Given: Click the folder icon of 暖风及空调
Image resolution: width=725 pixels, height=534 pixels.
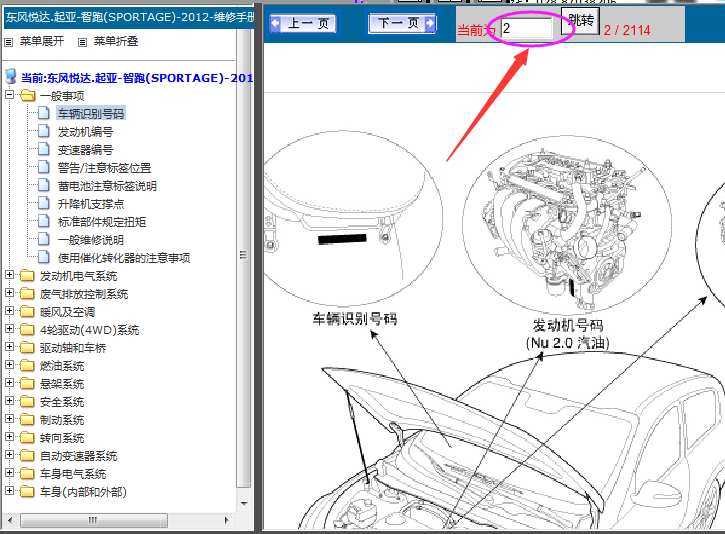Looking at the screenshot, I should (27, 312).
